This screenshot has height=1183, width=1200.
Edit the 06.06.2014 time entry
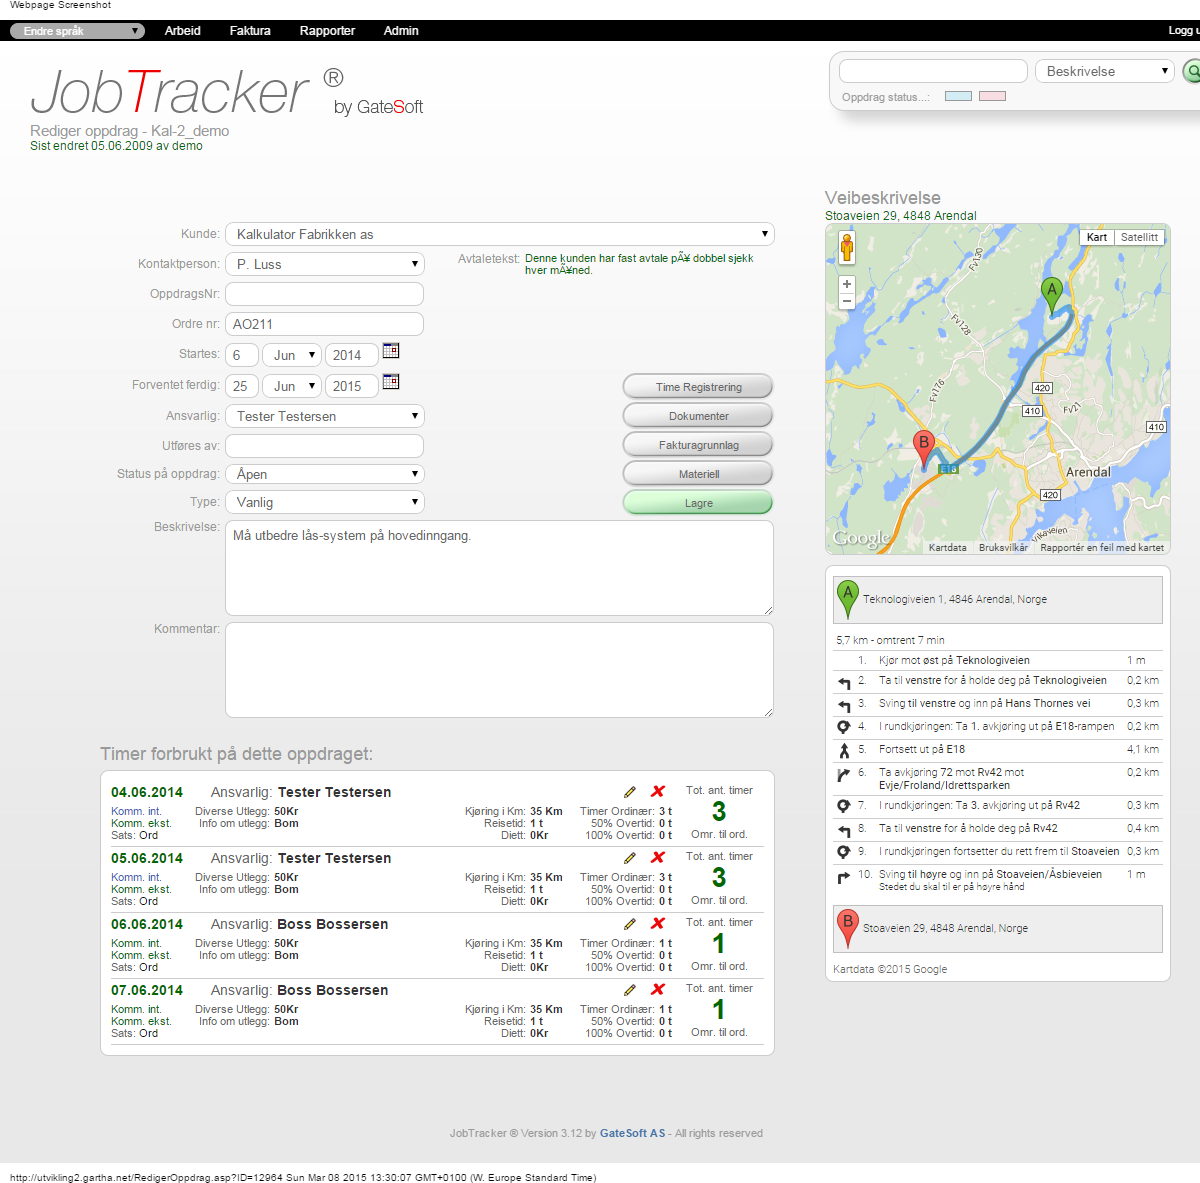[x=630, y=924]
